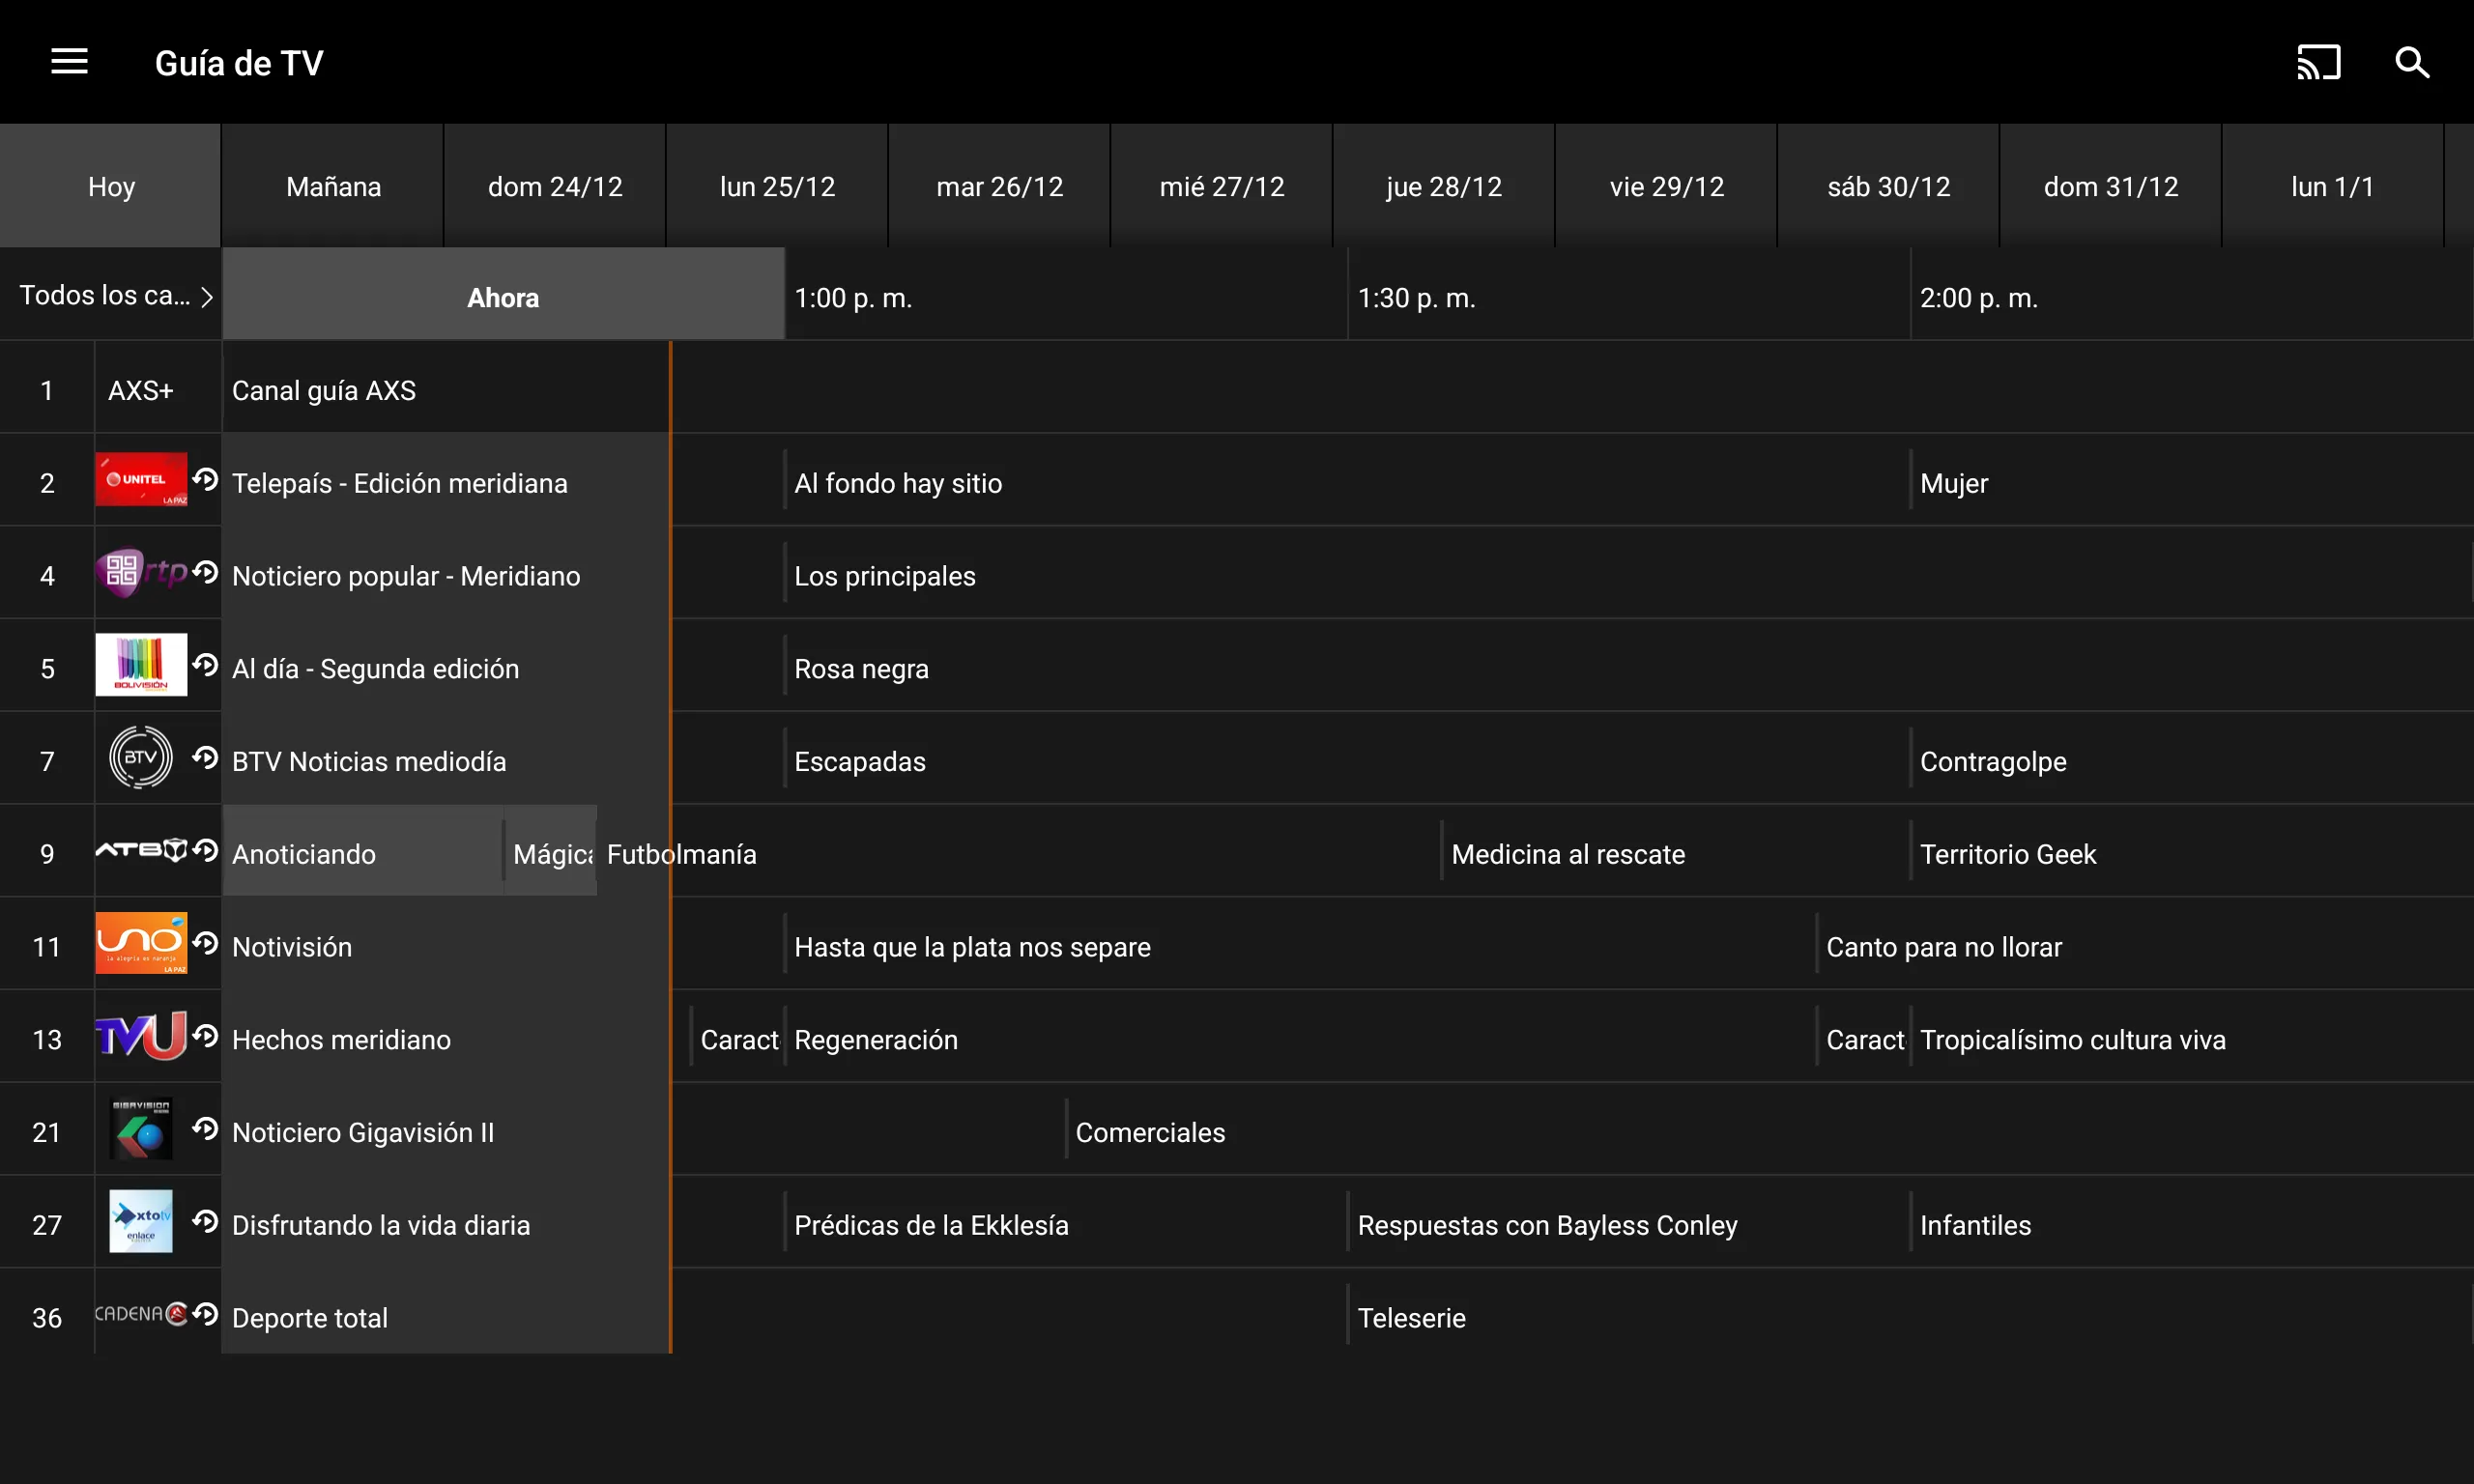Screen dimensions: 2474x1484
Task: Select the AXS+ channel 1 label
Action: [140, 390]
